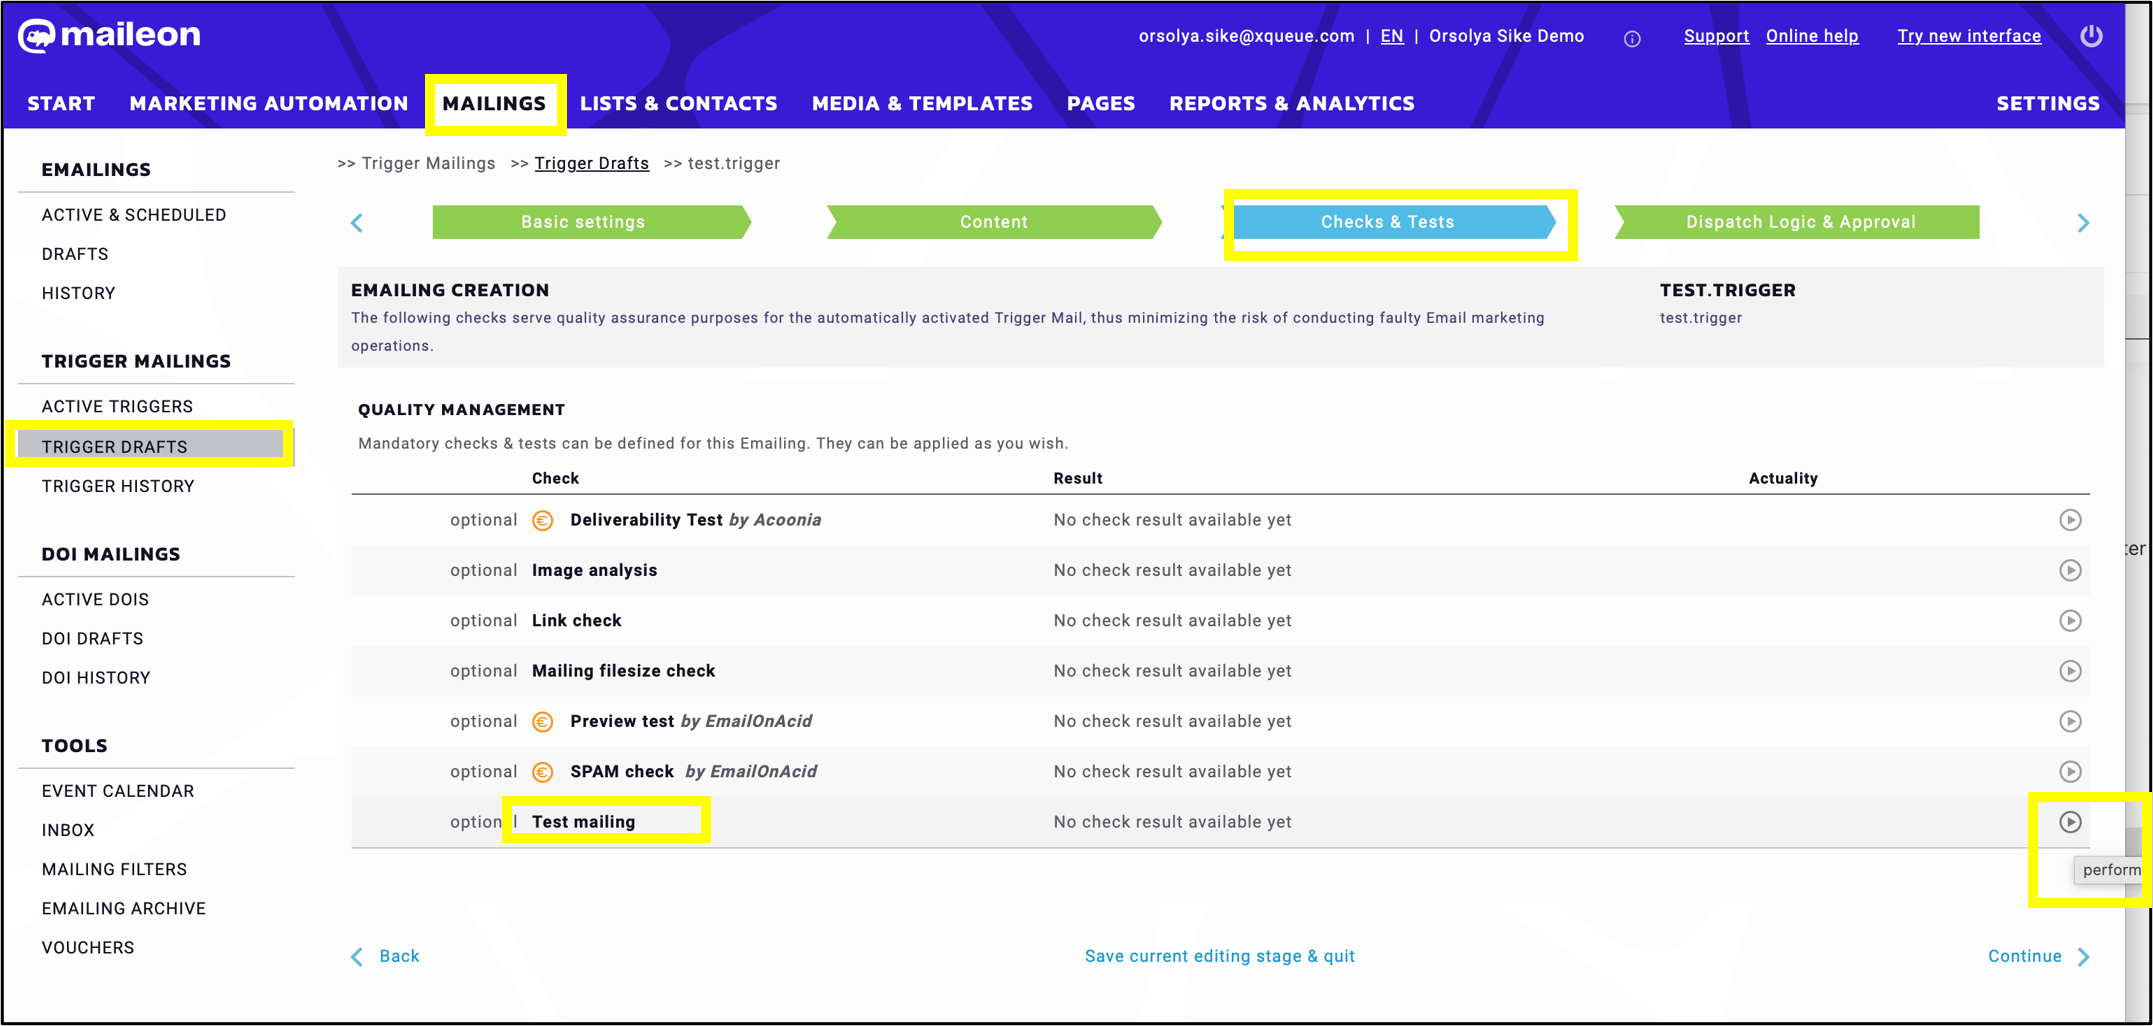
Task: Open SETTINGS
Action: click(x=2048, y=103)
